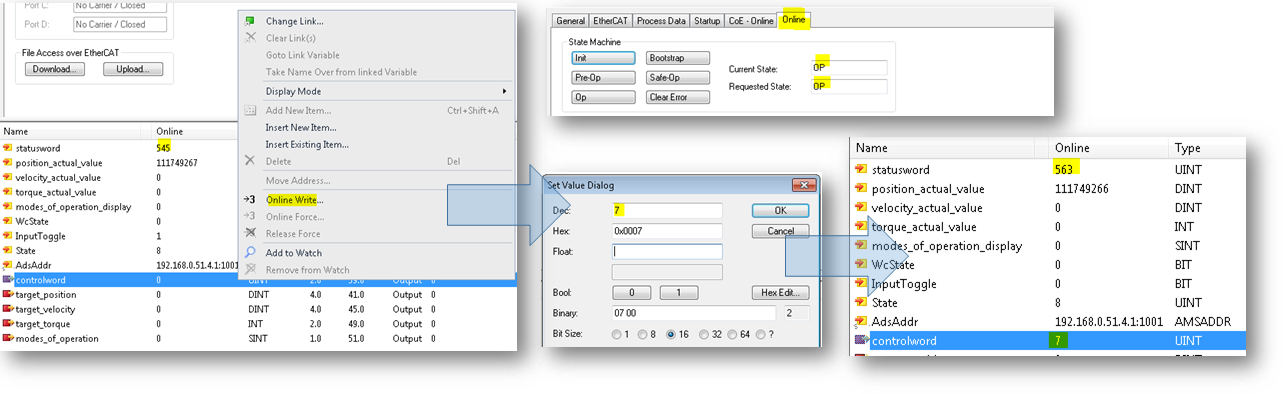Click the Float input field
This screenshot has height=394, width=1283.
(667, 251)
